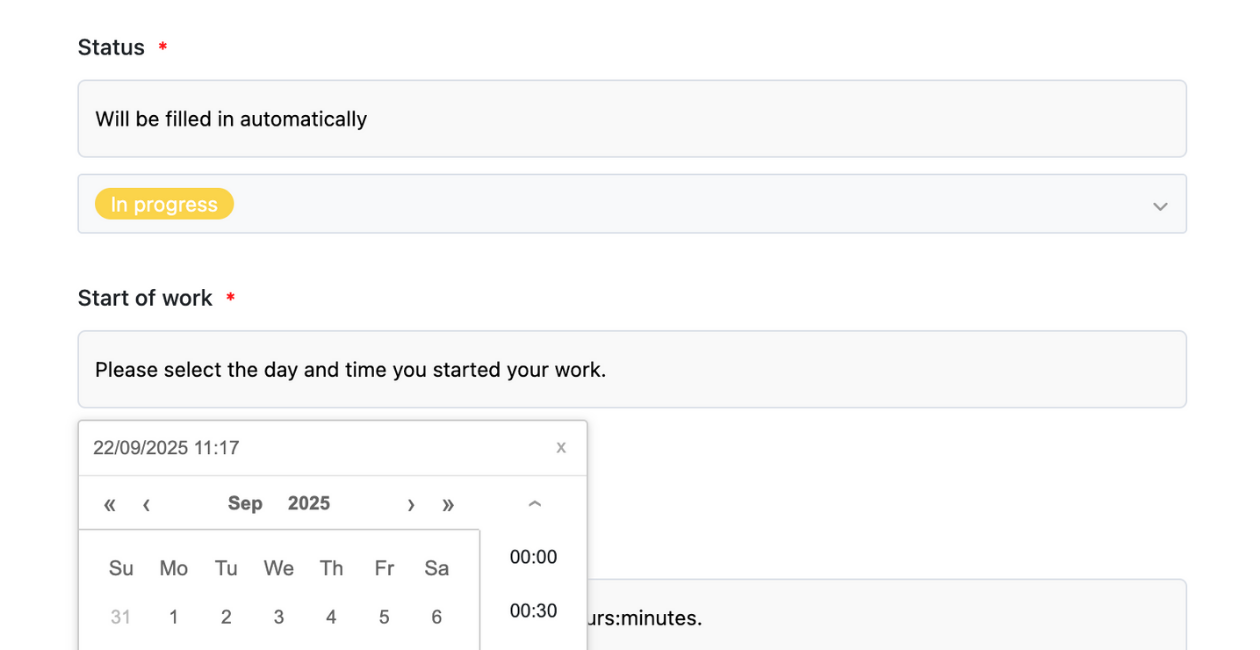This screenshot has width=1260, height=650.
Task: Select the 00:00 time option
Action: [533, 557]
